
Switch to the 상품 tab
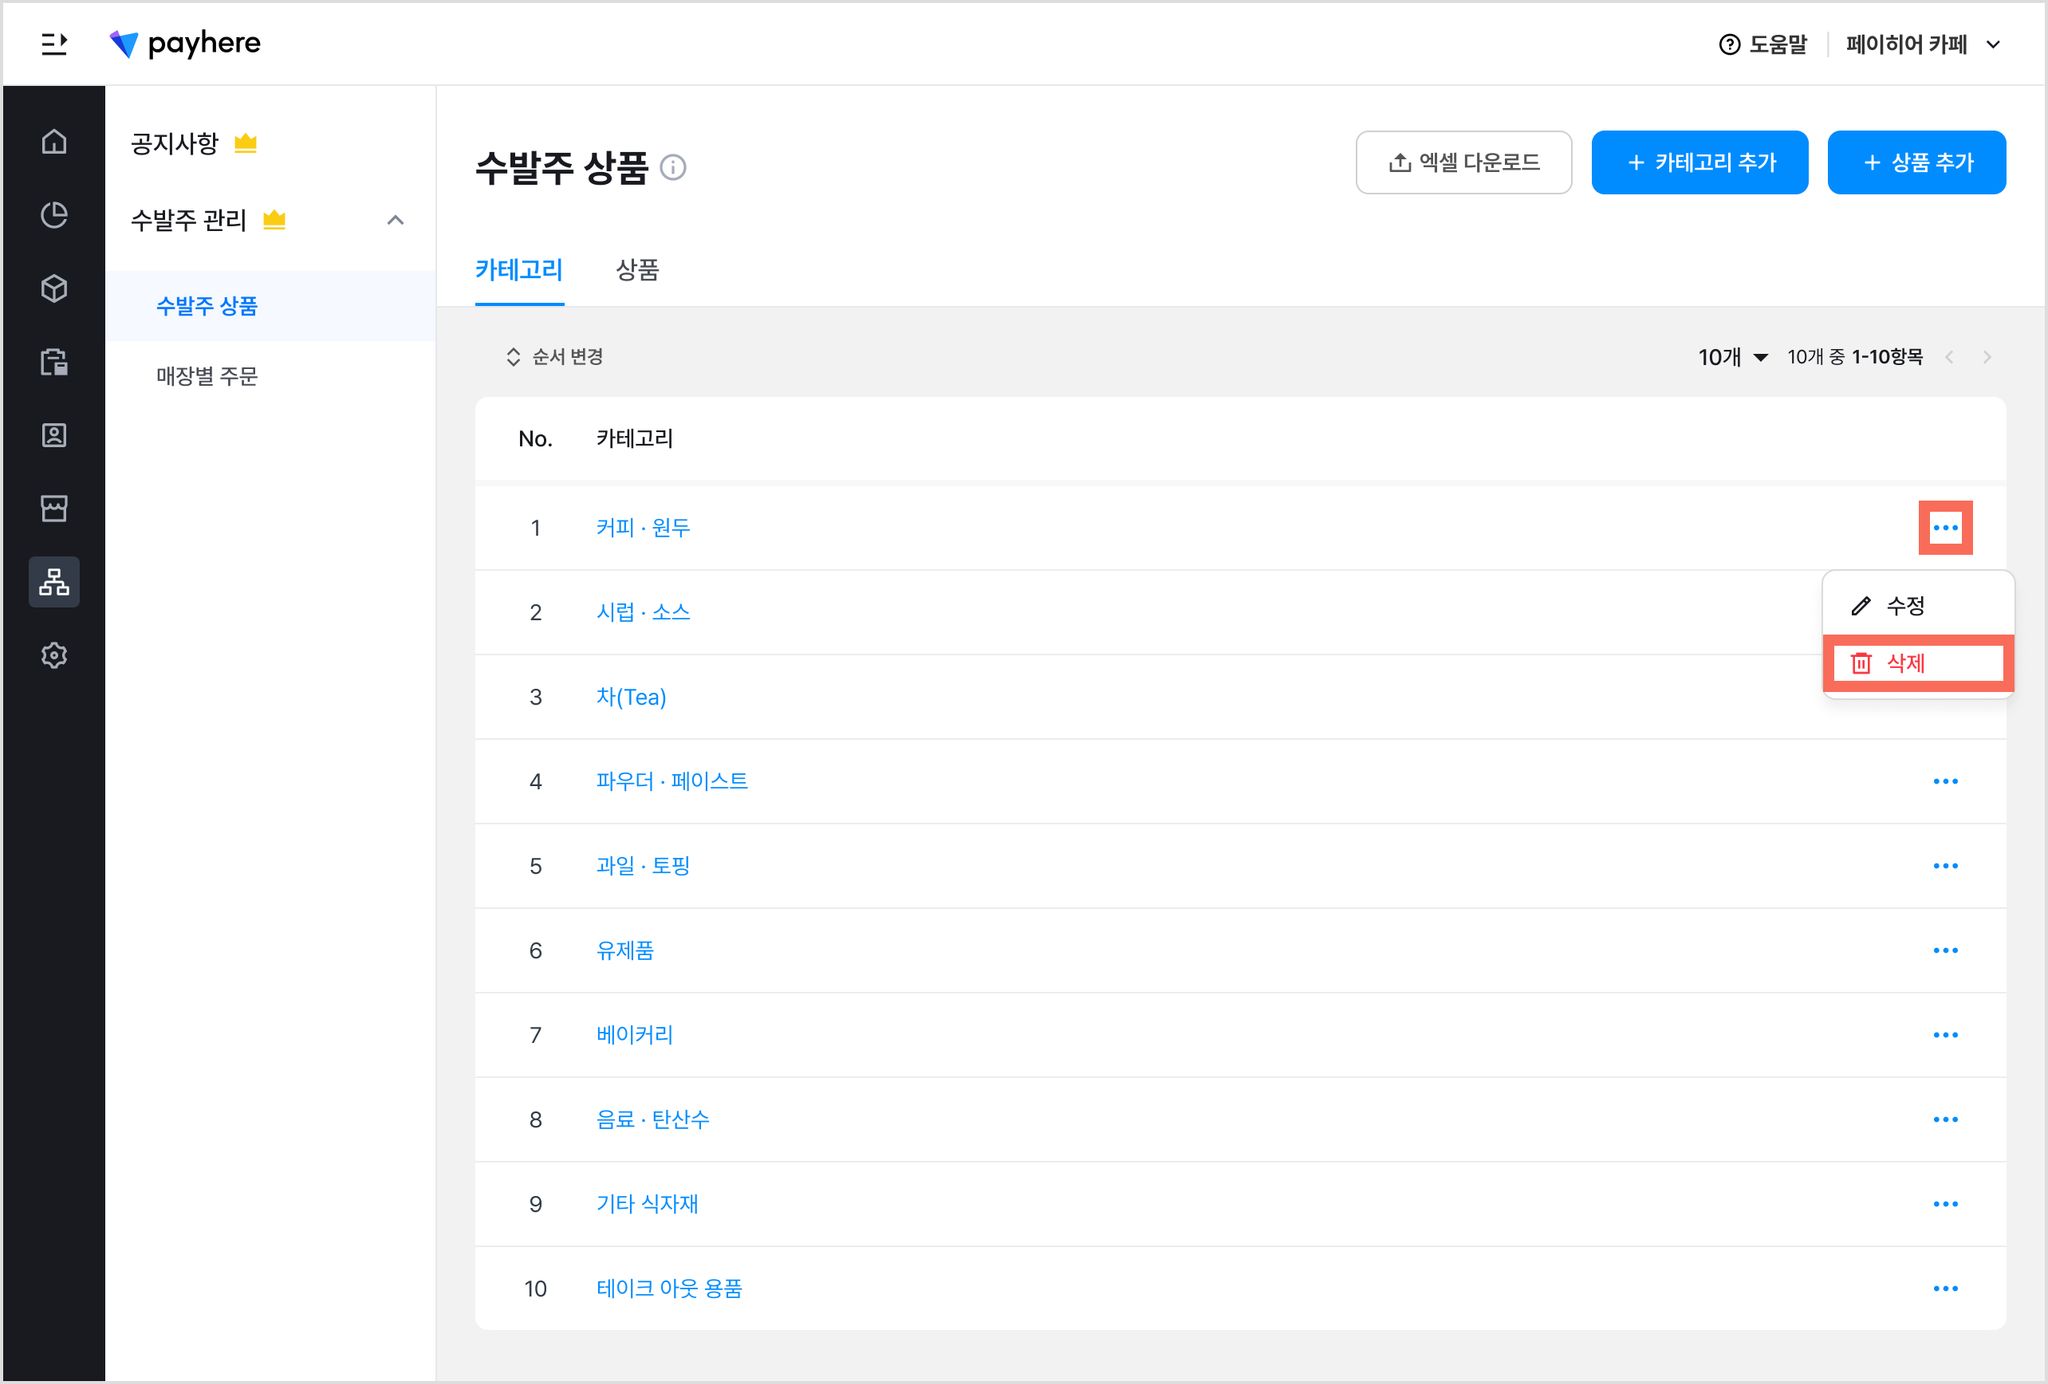[637, 270]
